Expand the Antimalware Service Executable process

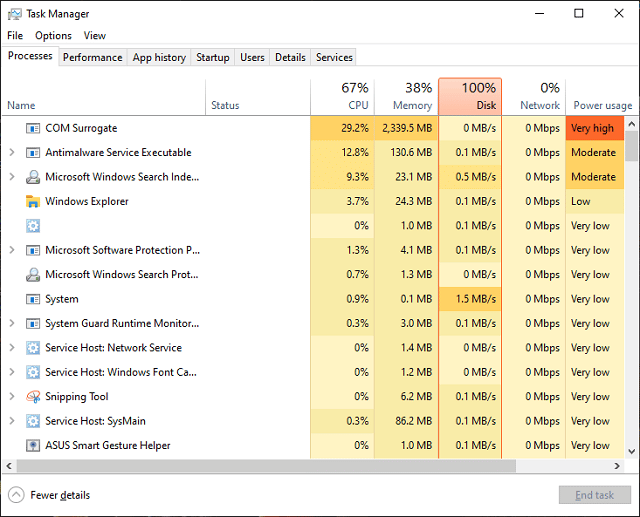(12, 153)
